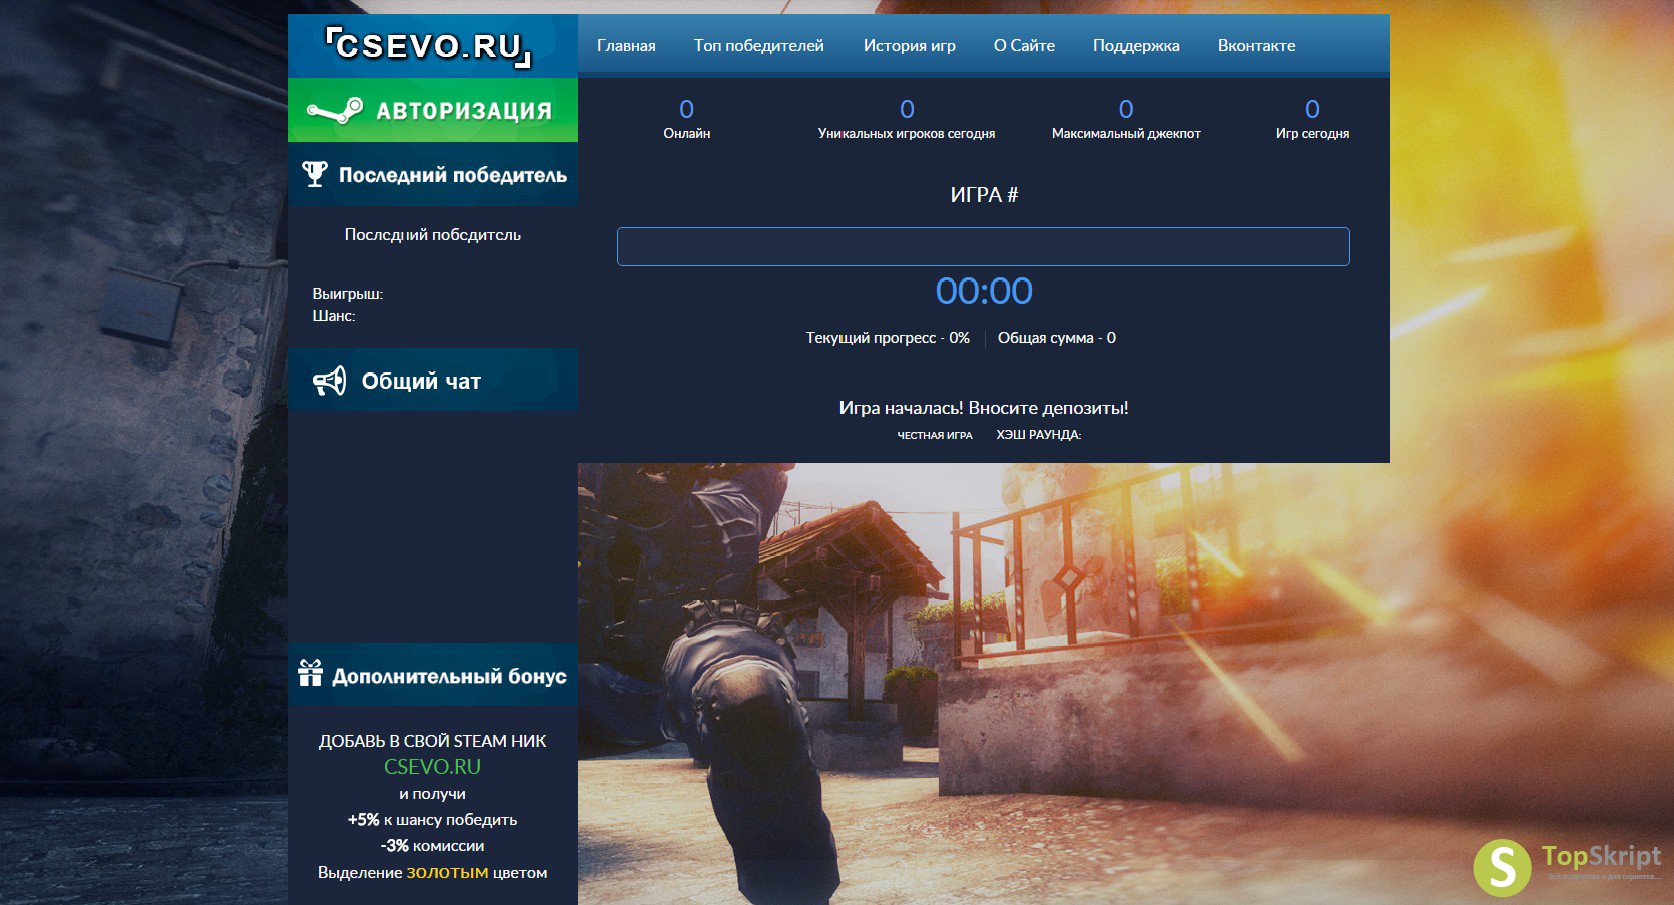Click the Общая сумма - 0 text
The image size is (1674, 905).
[1057, 338]
